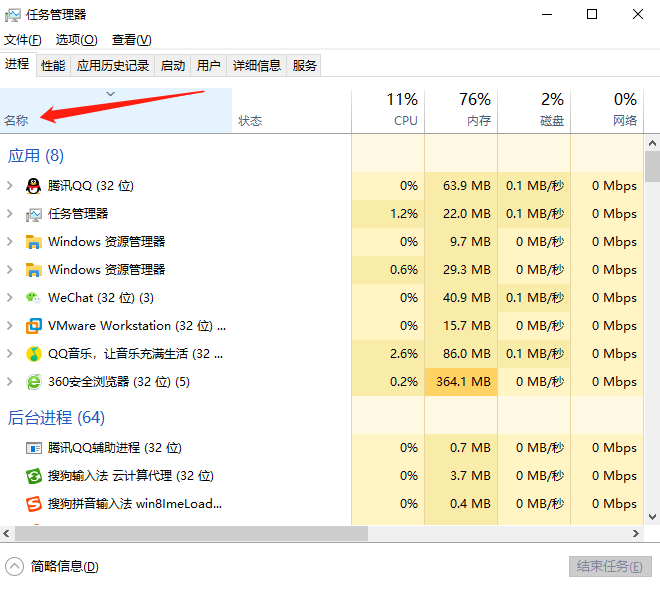660x589 pixels.
Task: Switch to the 性能 tab
Action: pos(53,66)
